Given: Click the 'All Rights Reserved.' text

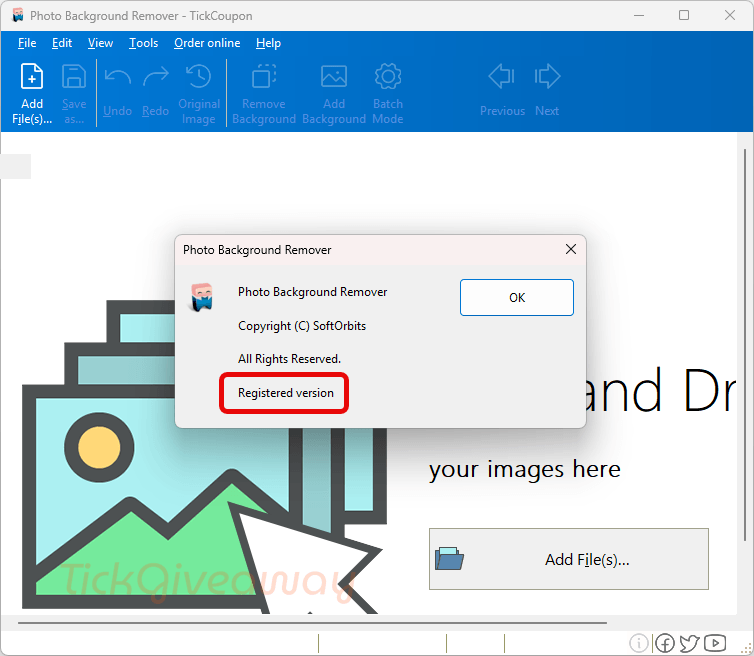Looking at the screenshot, I should tap(289, 359).
